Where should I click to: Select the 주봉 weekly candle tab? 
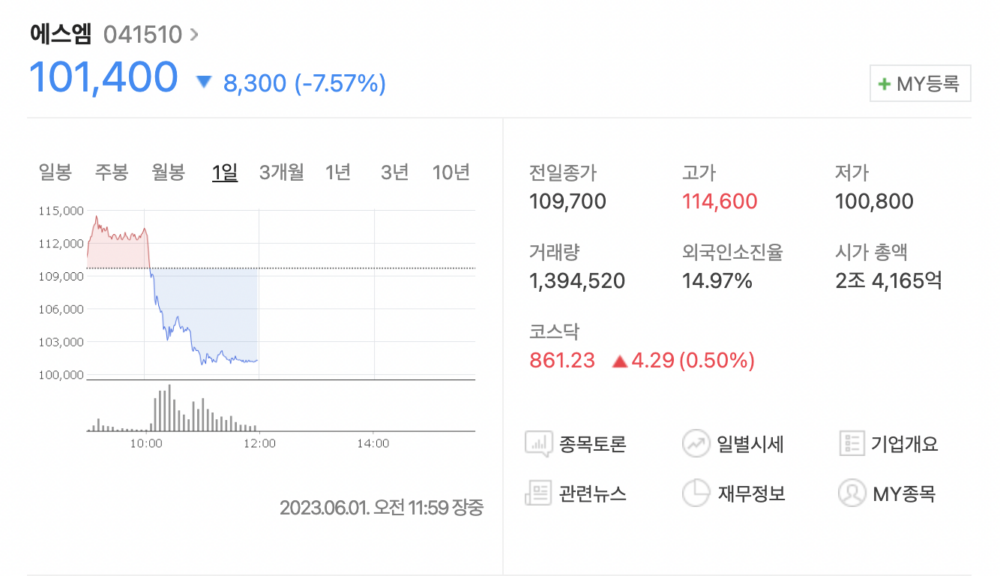[112, 172]
